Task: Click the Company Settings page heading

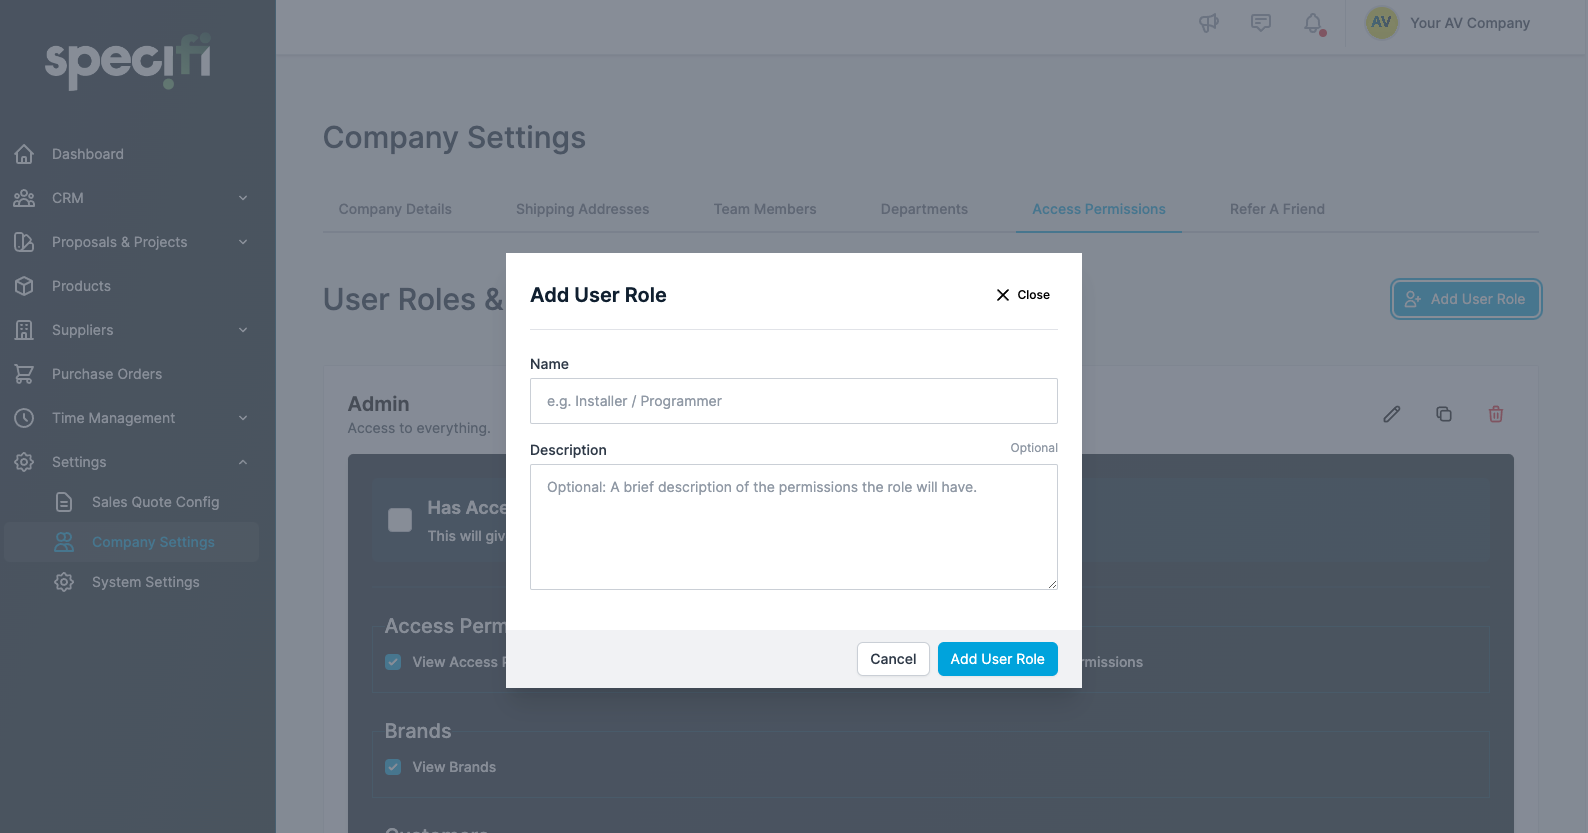Action: coord(454,137)
